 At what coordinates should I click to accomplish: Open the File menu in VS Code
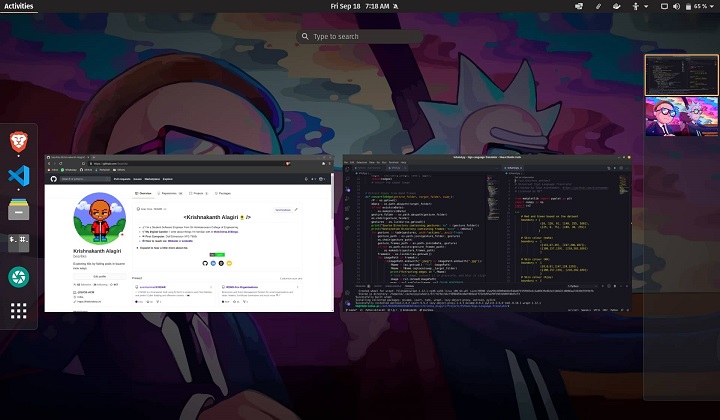tap(346, 162)
